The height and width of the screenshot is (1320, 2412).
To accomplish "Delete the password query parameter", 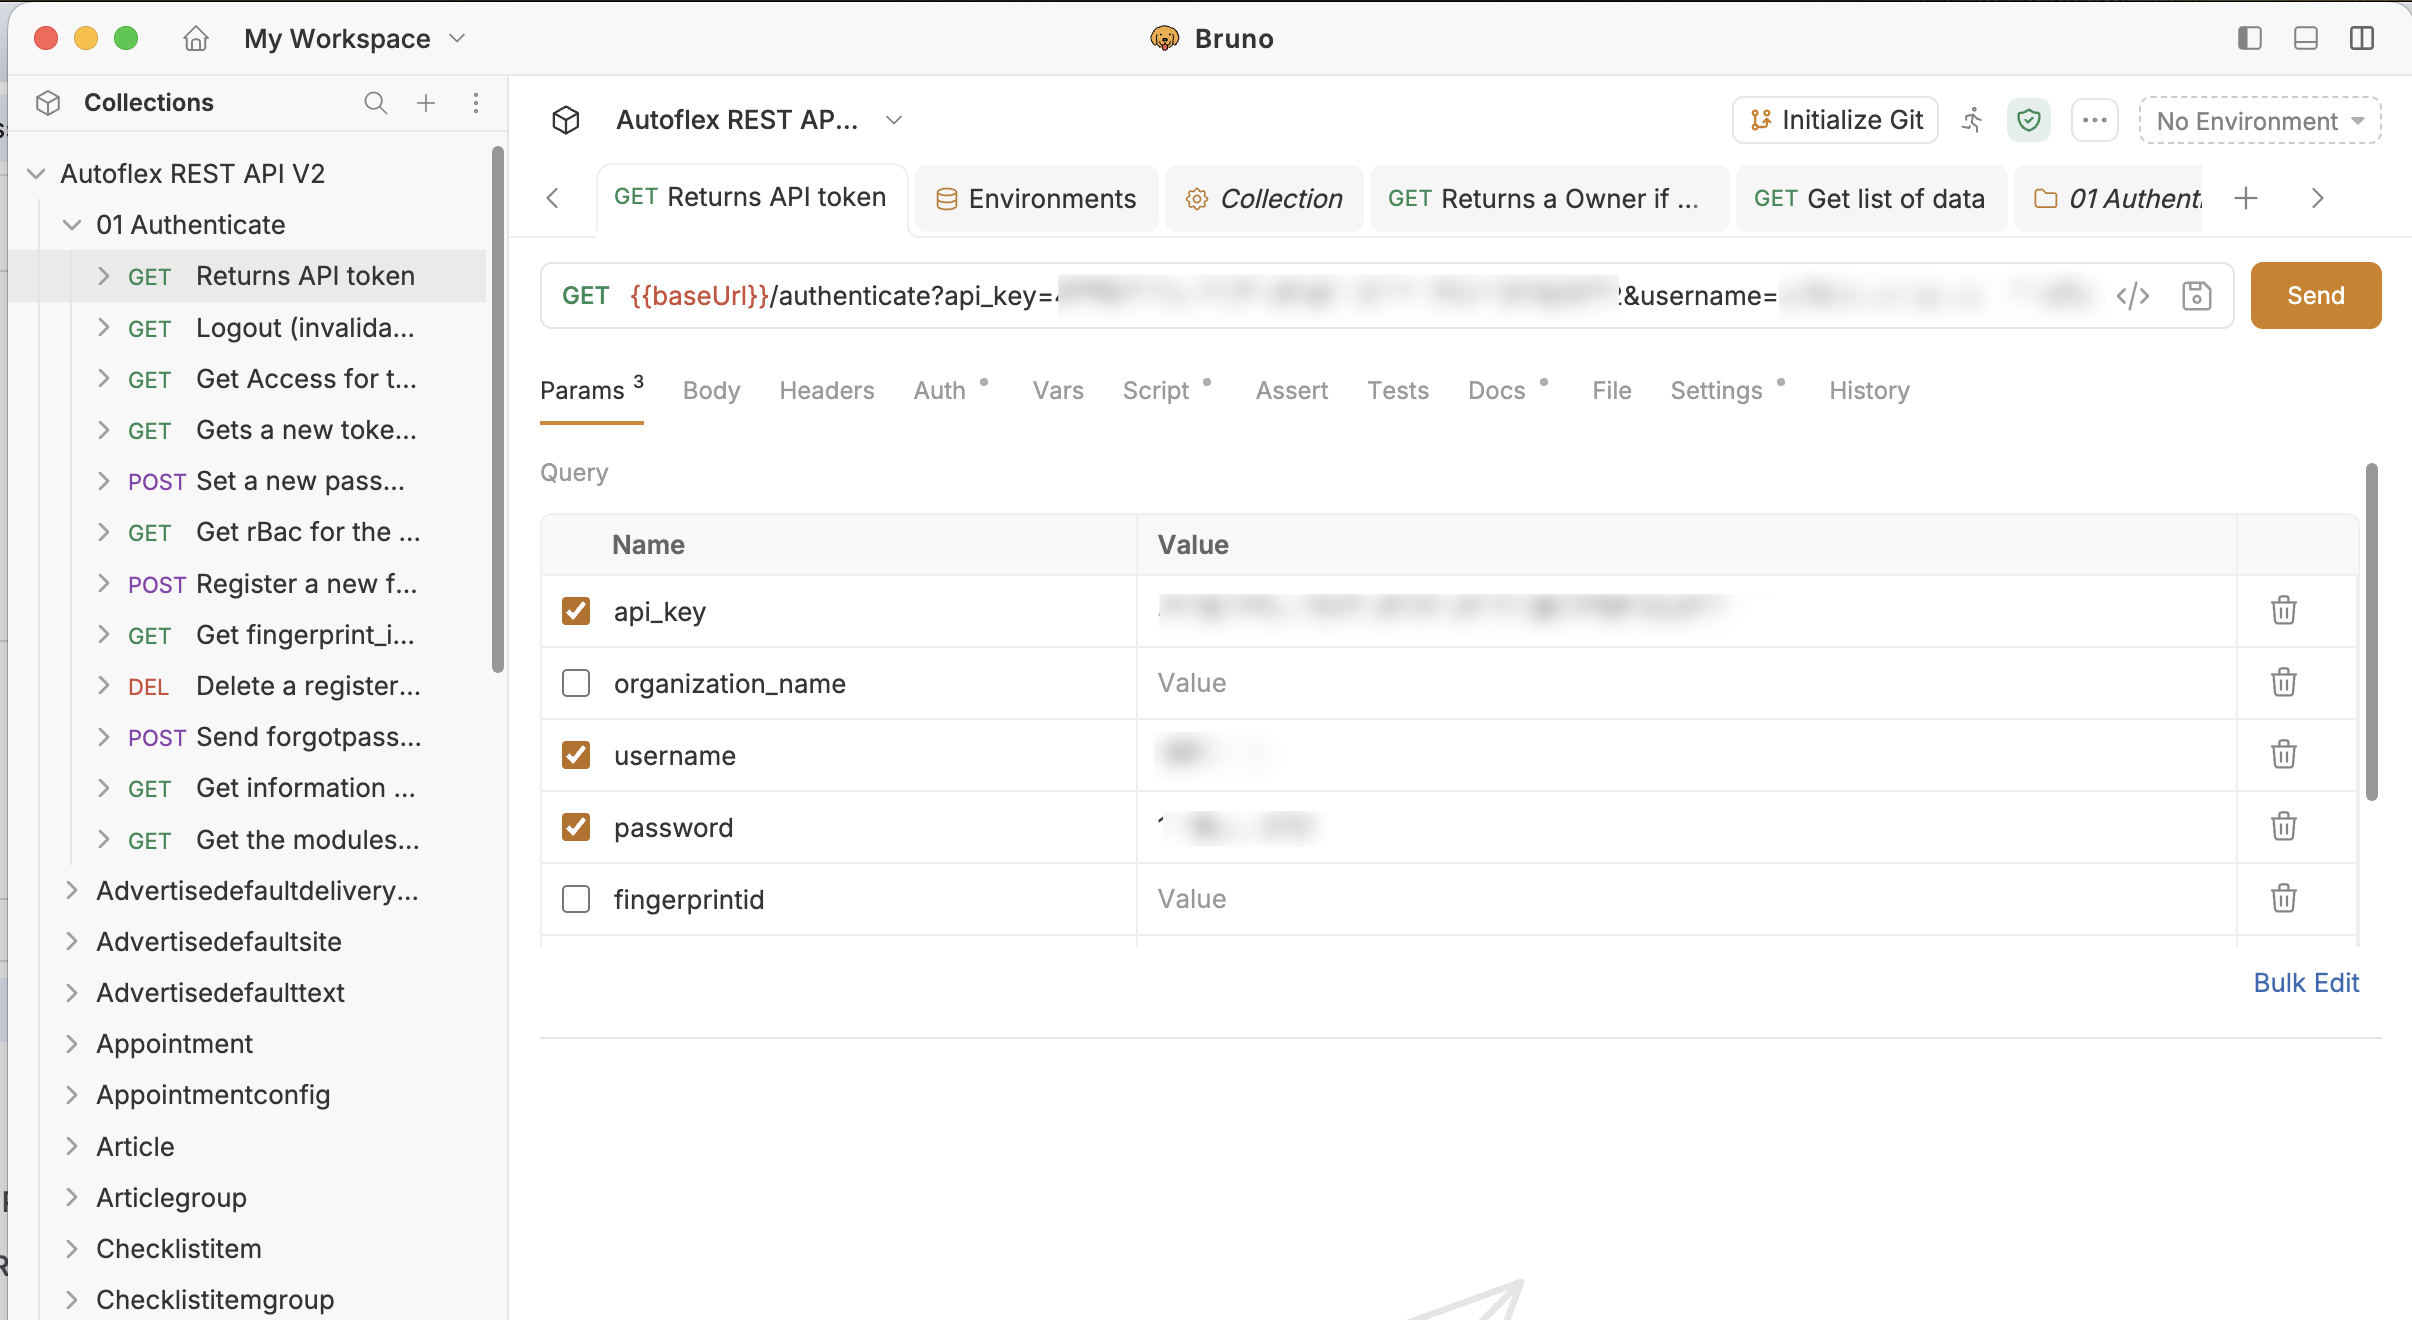I will point(2284,826).
